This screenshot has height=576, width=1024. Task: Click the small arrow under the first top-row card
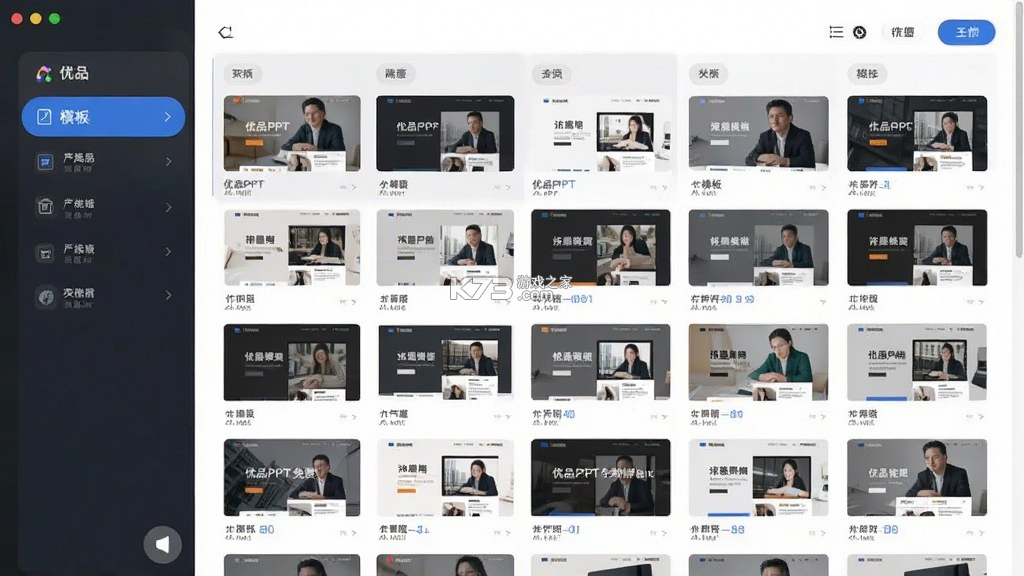pos(354,187)
